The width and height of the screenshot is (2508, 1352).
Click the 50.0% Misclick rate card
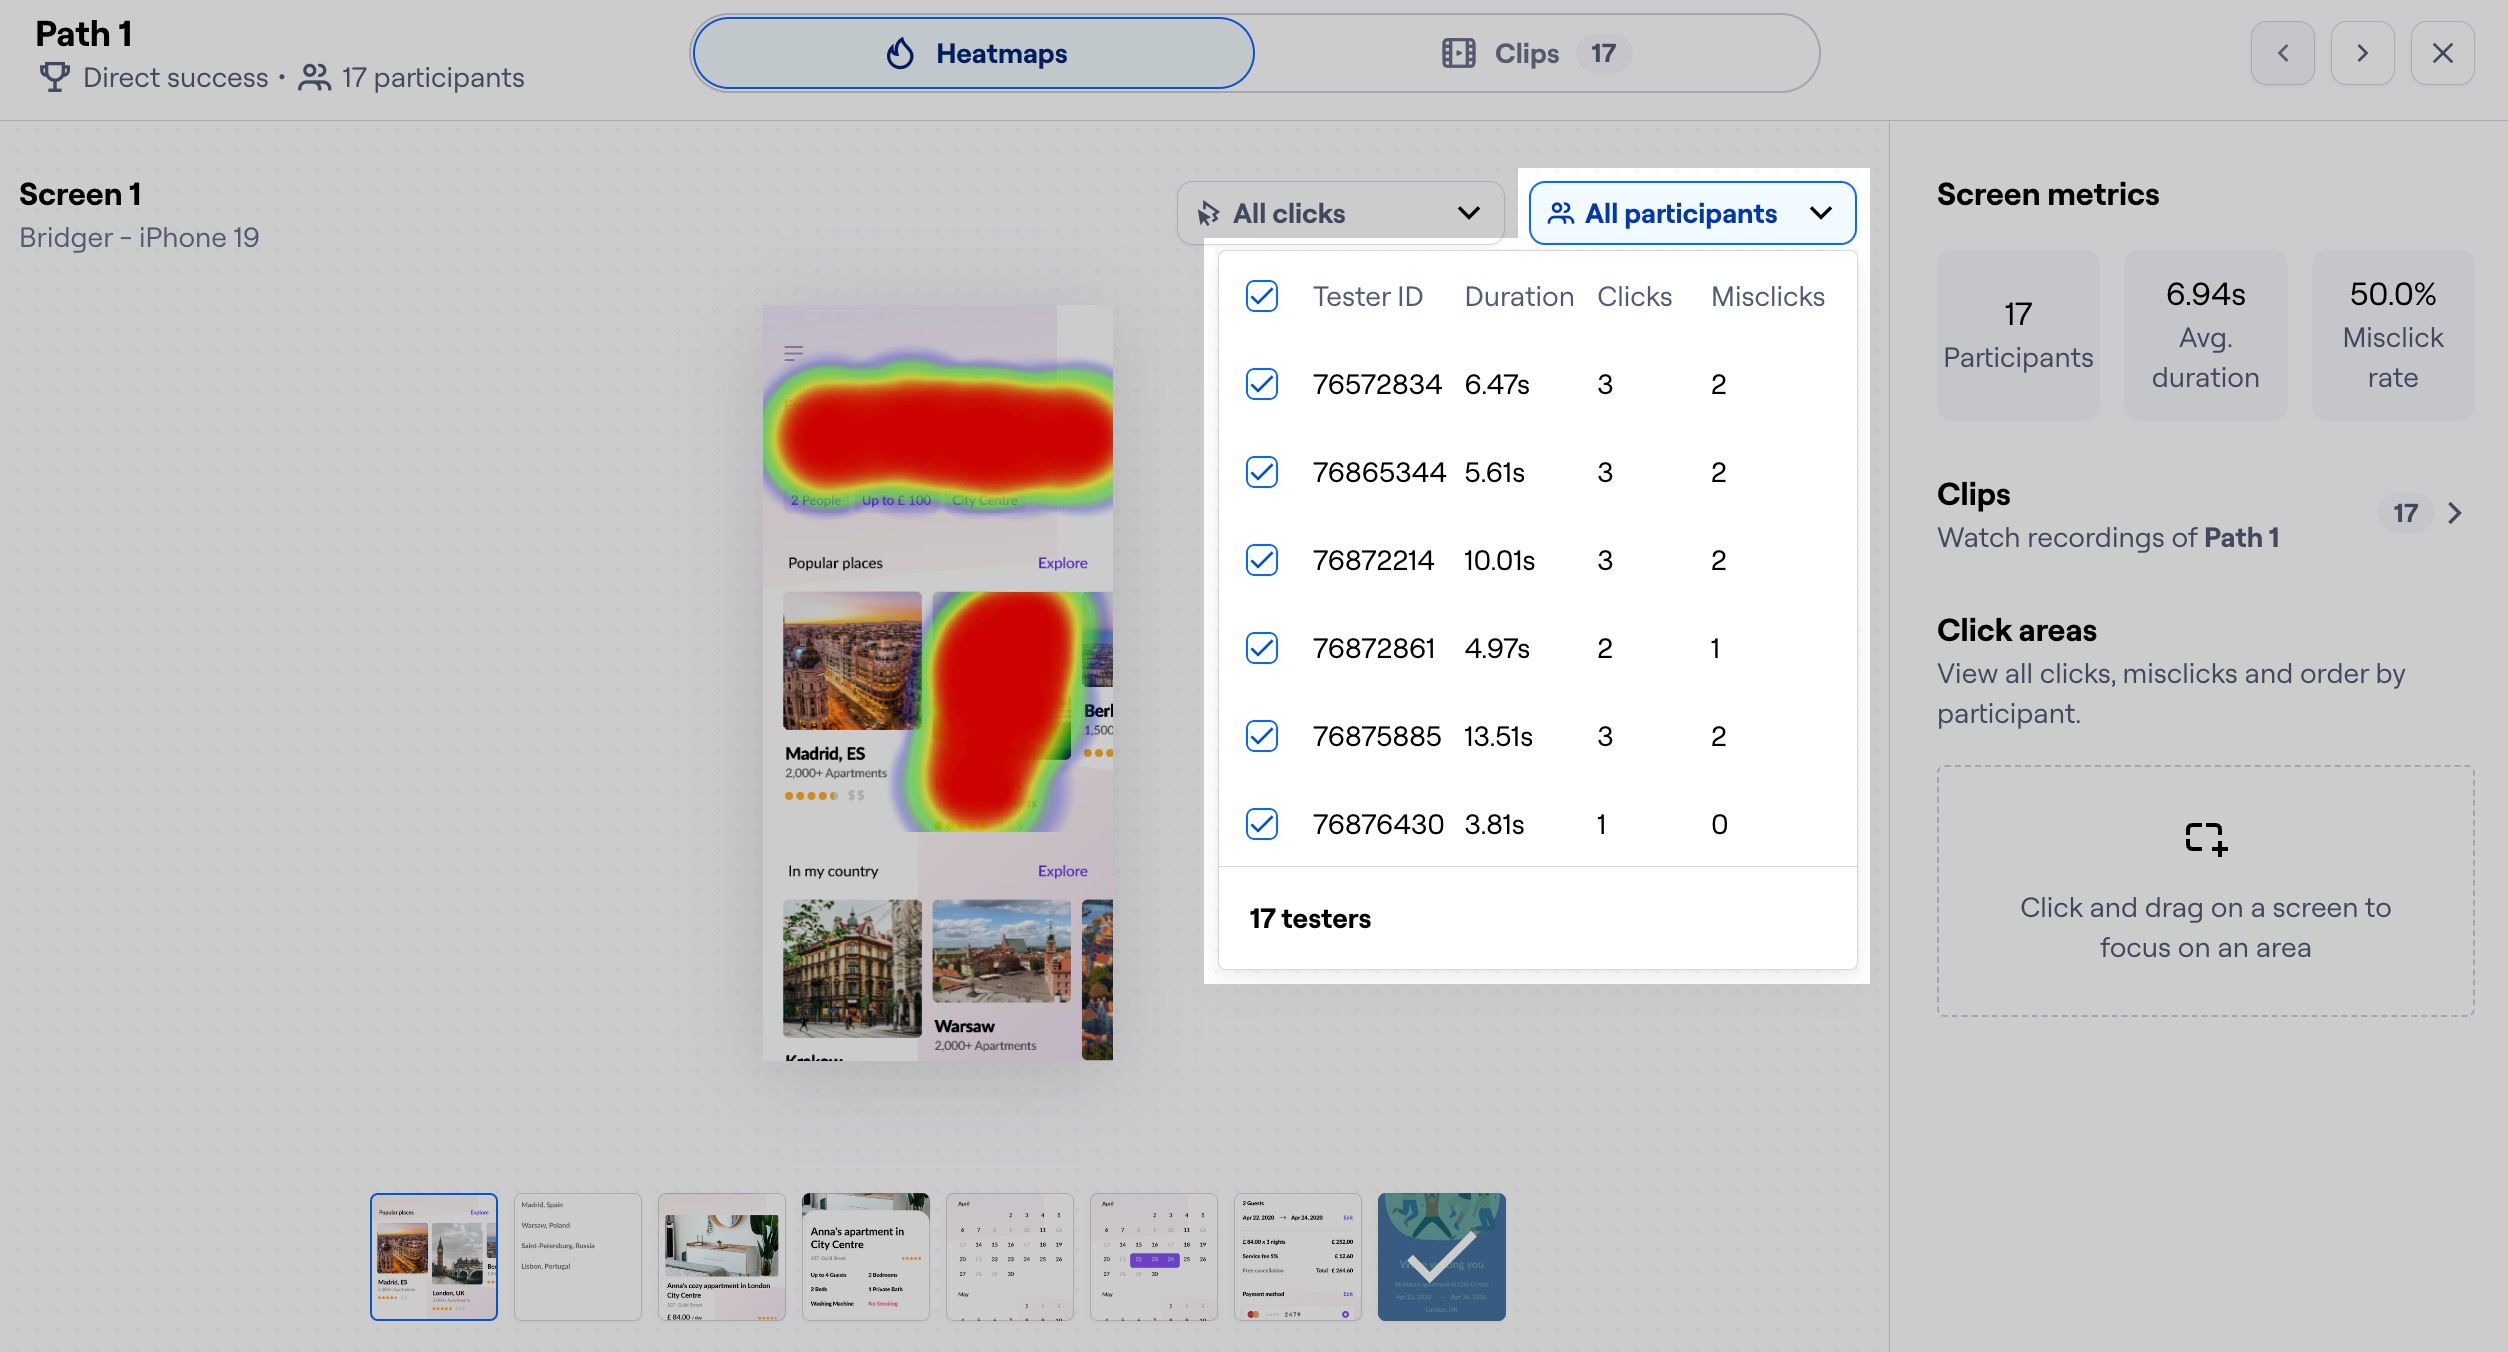[2393, 334]
